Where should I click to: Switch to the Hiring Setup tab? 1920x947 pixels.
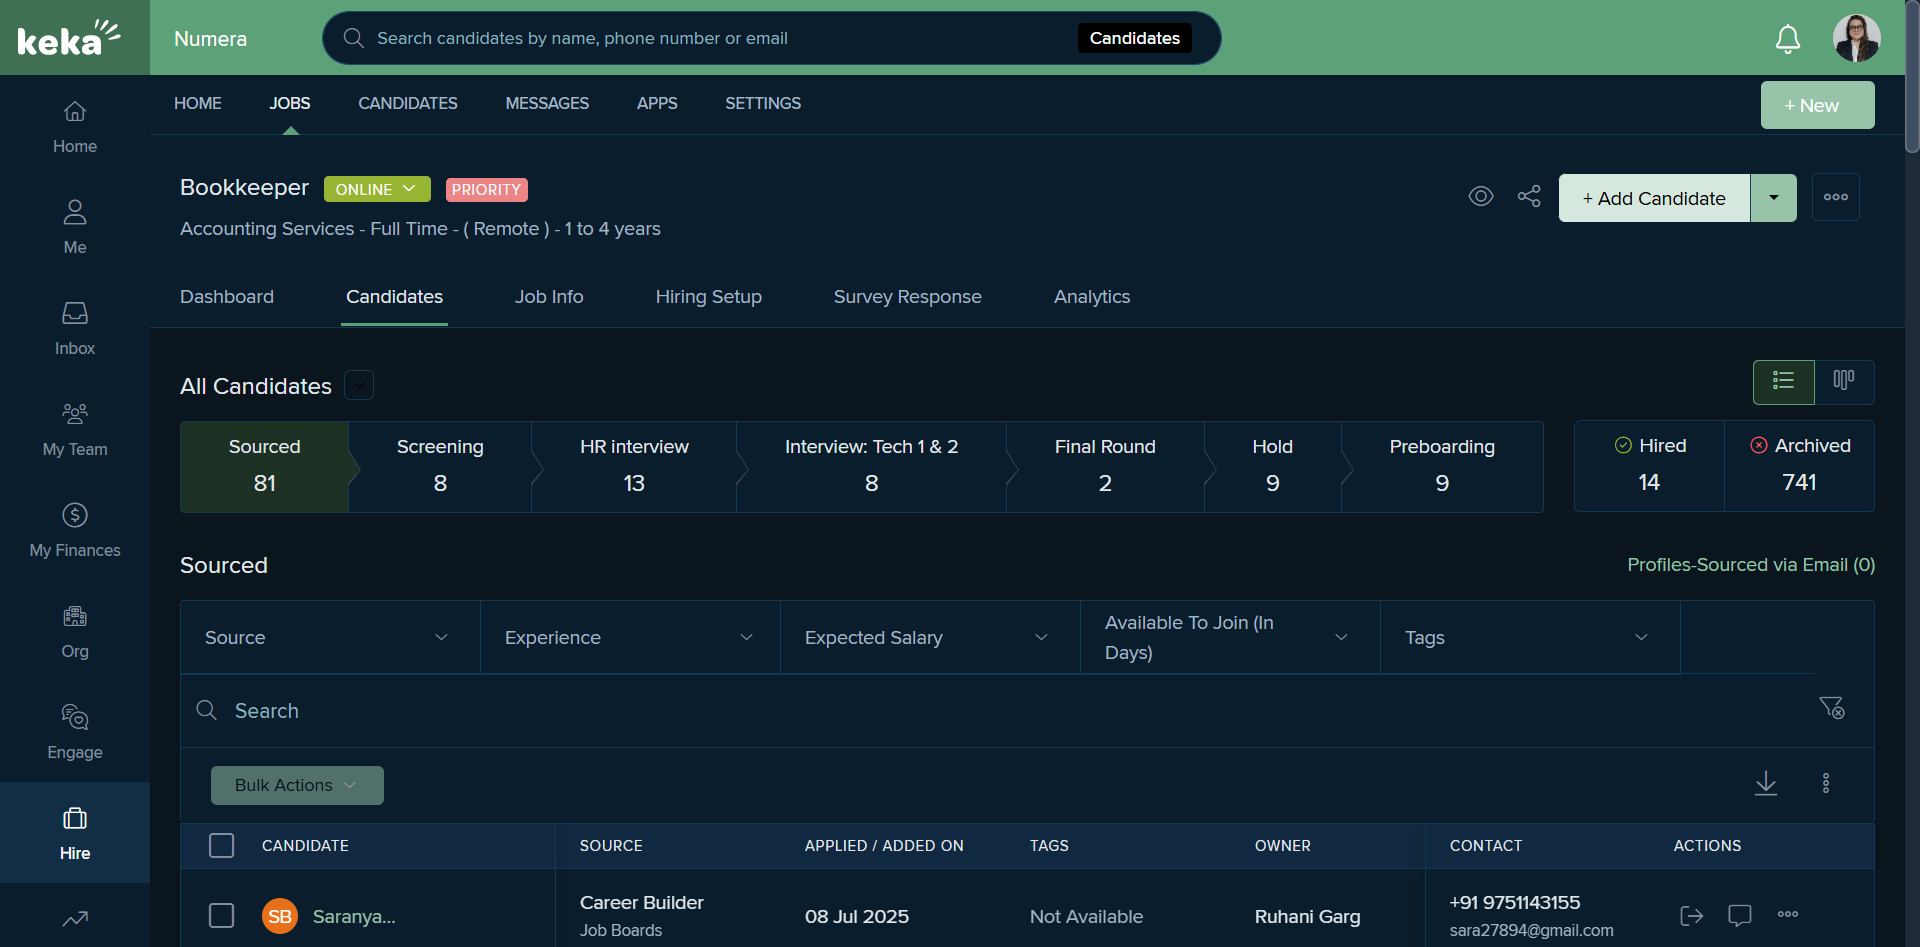pos(709,296)
